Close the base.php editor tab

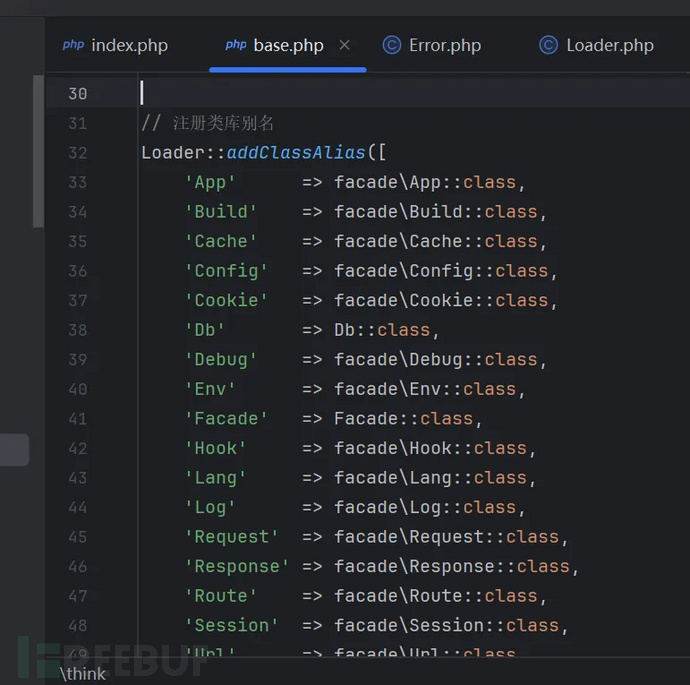pyautogui.click(x=345, y=45)
